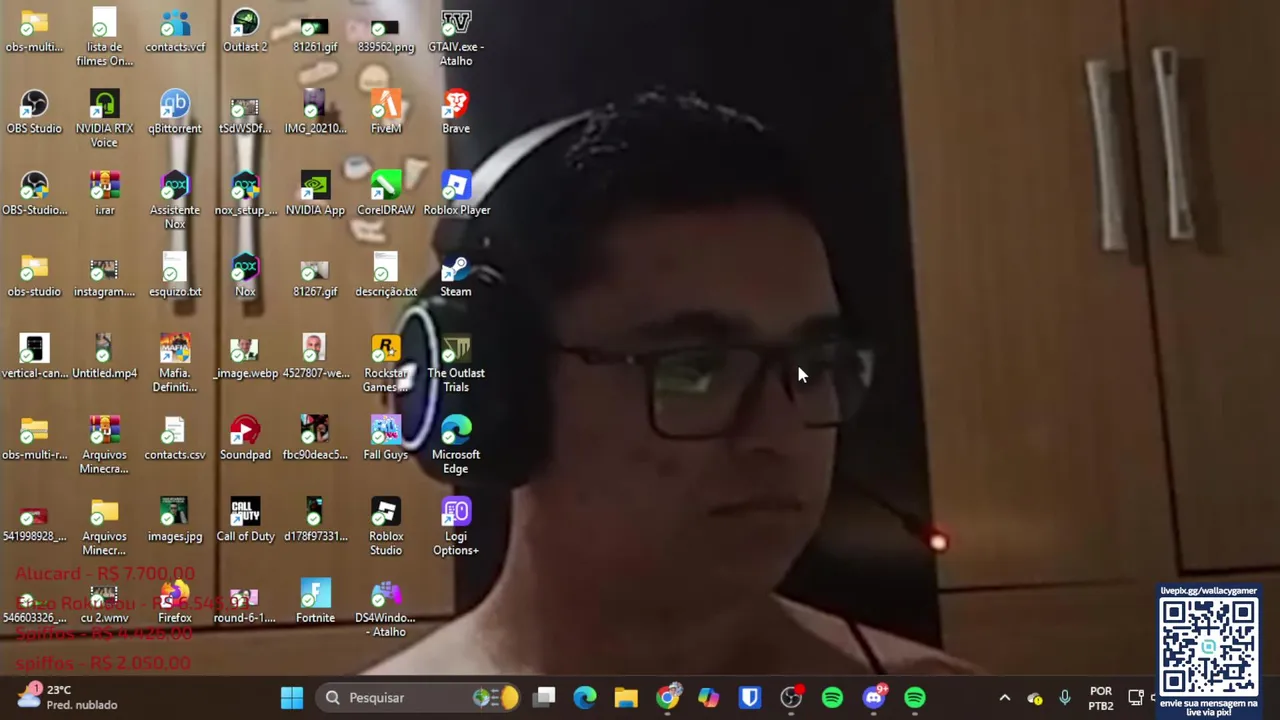This screenshot has height=720, width=1280.
Task: Open Rockstar Games launcher icon
Action: click(386, 364)
